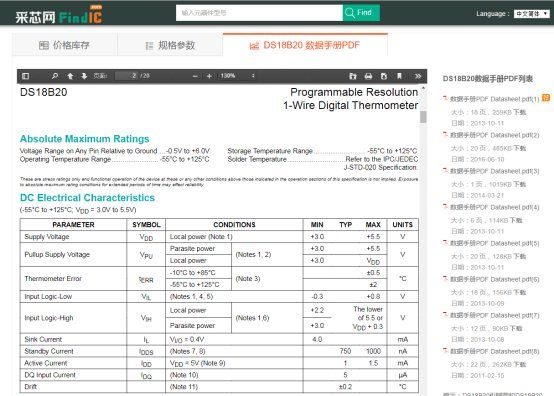Download the 128KB datasheet file
This screenshot has width=554, height=396.
click(x=519, y=256)
